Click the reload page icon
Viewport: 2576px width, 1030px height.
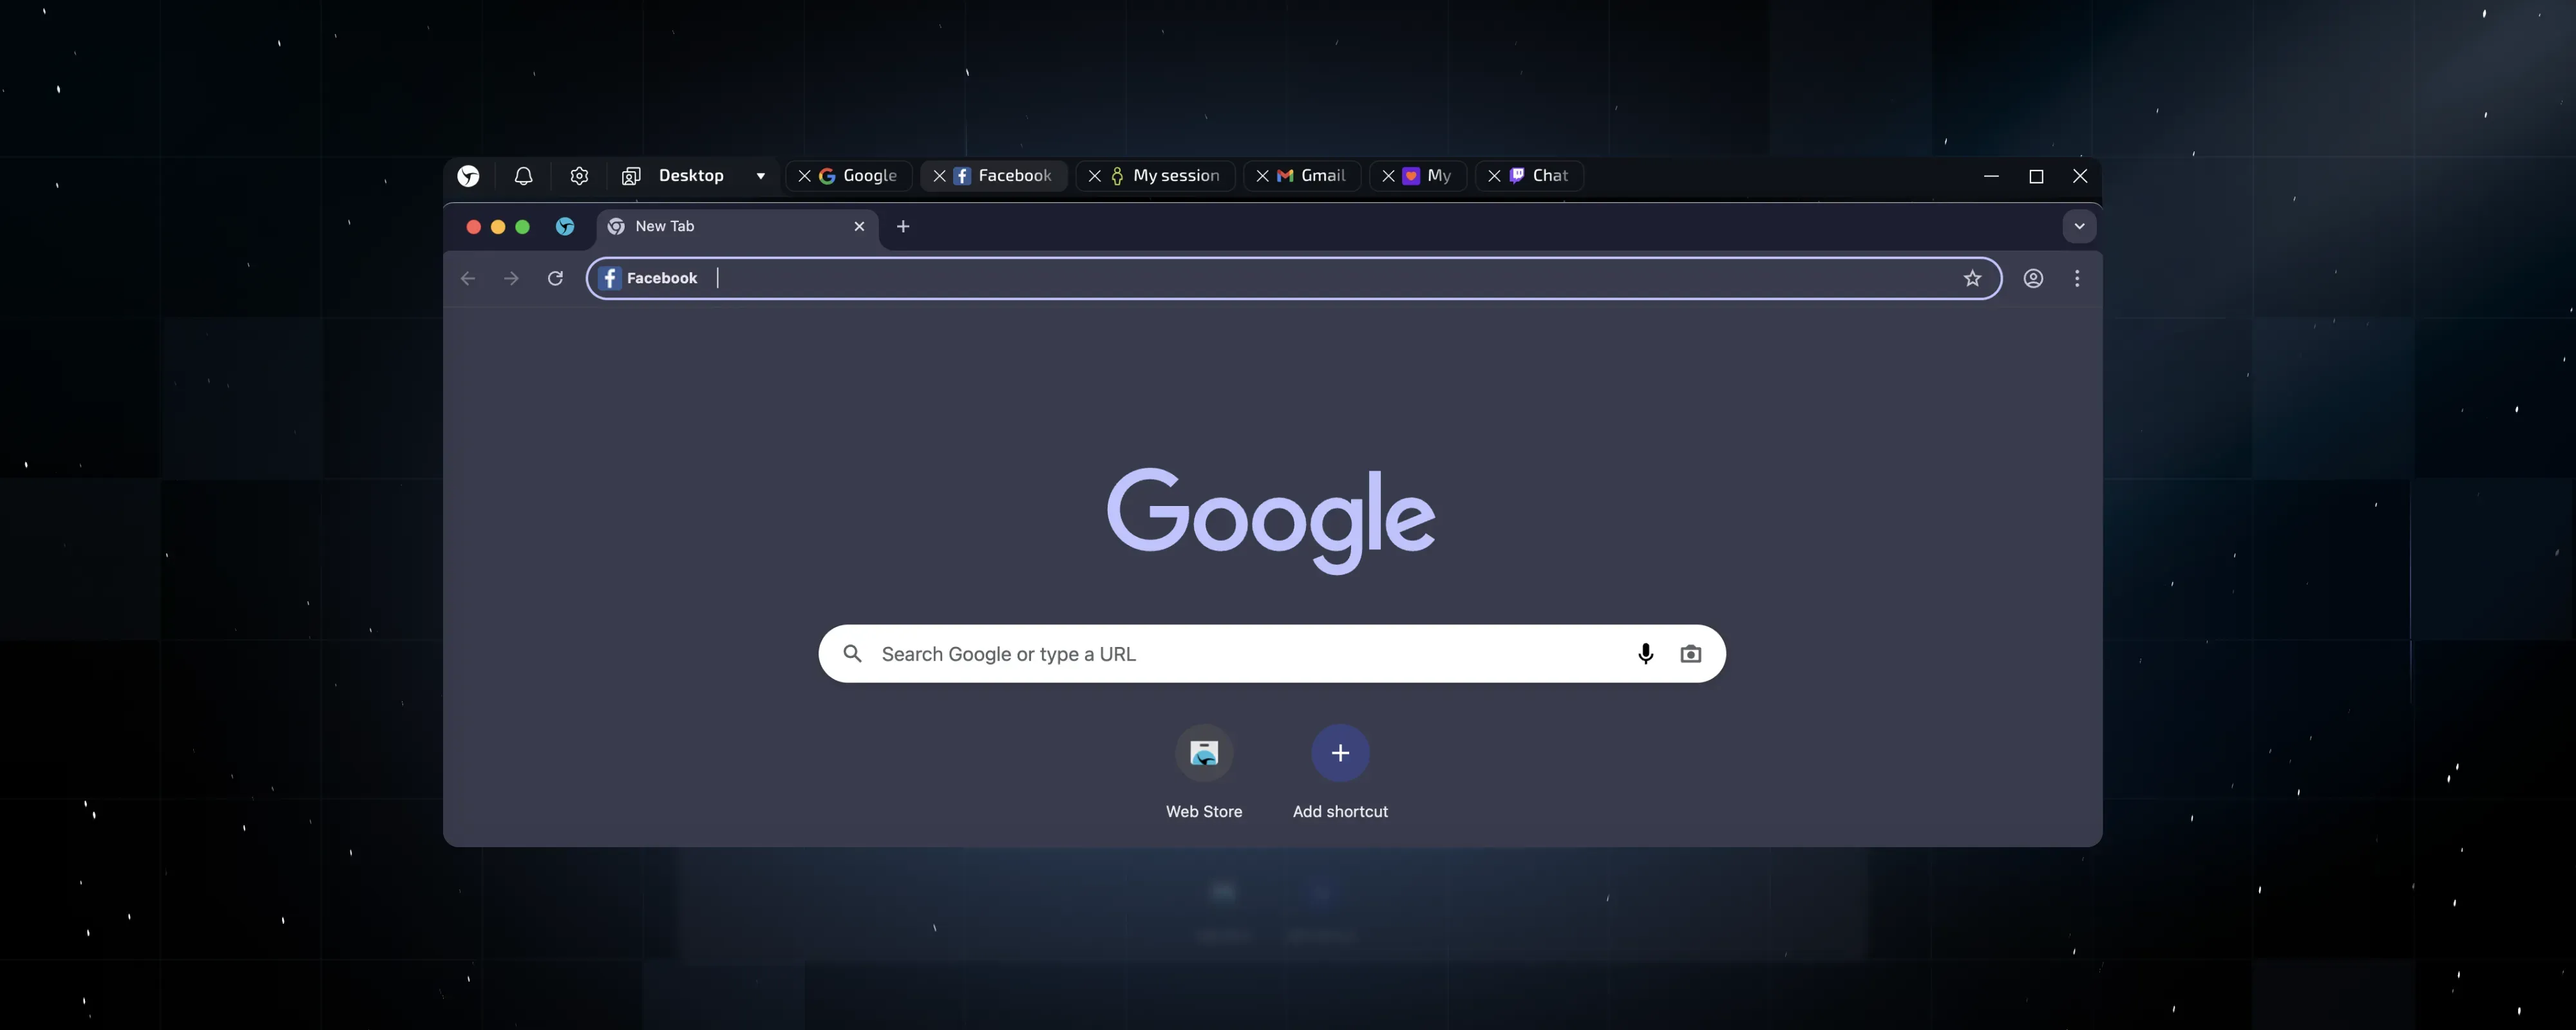555,278
